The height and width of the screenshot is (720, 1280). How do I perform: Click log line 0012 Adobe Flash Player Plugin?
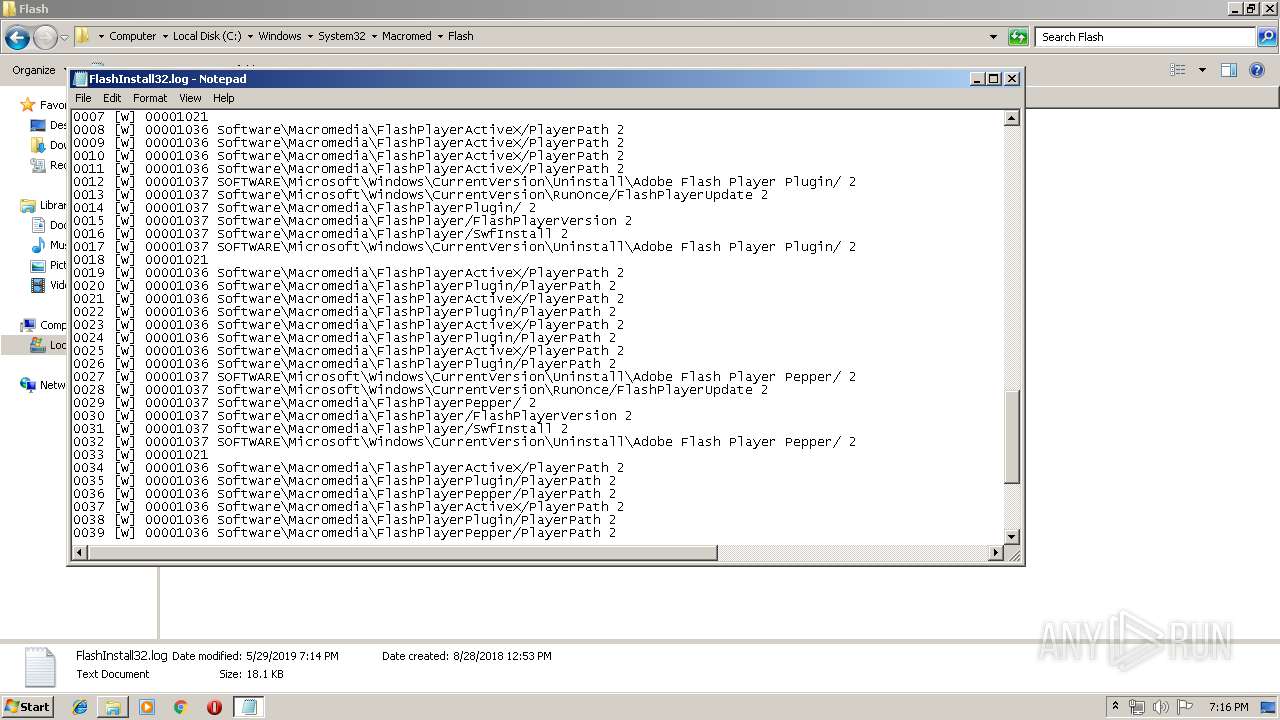point(464,182)
